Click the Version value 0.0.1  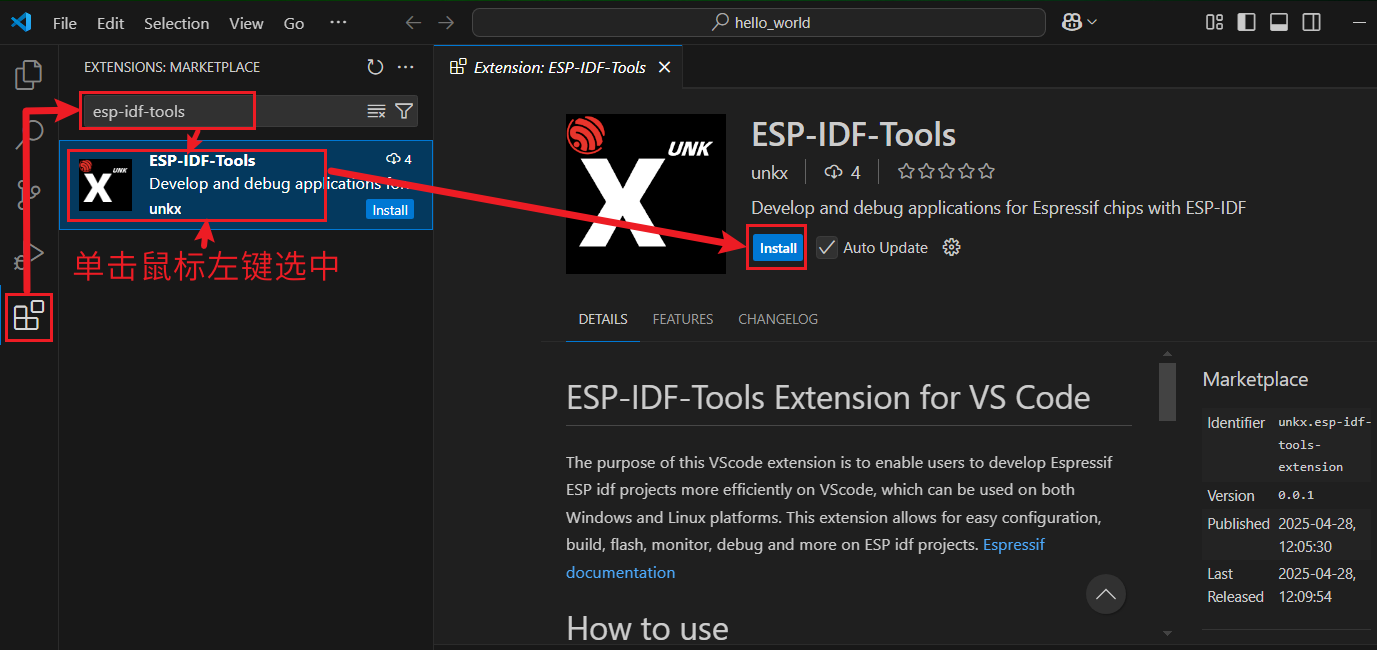click(x=1296, y=495)
